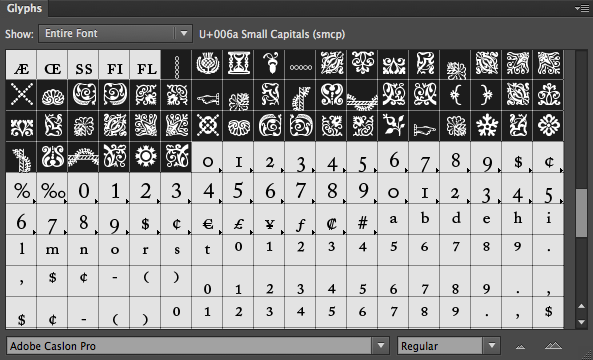Select the colón currency sign glyph
This screenshot has height=360, width=593.
[331, 219]
